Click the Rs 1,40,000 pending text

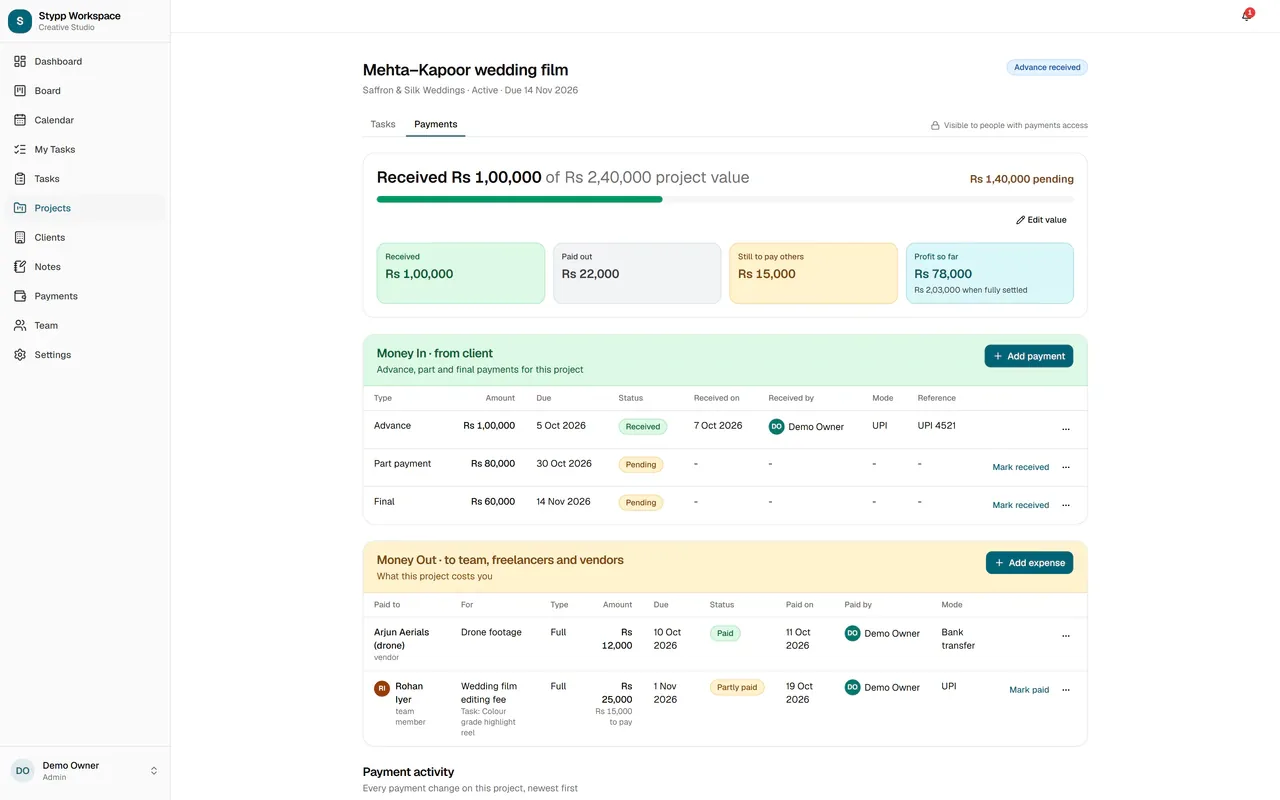click(1022, 179)
